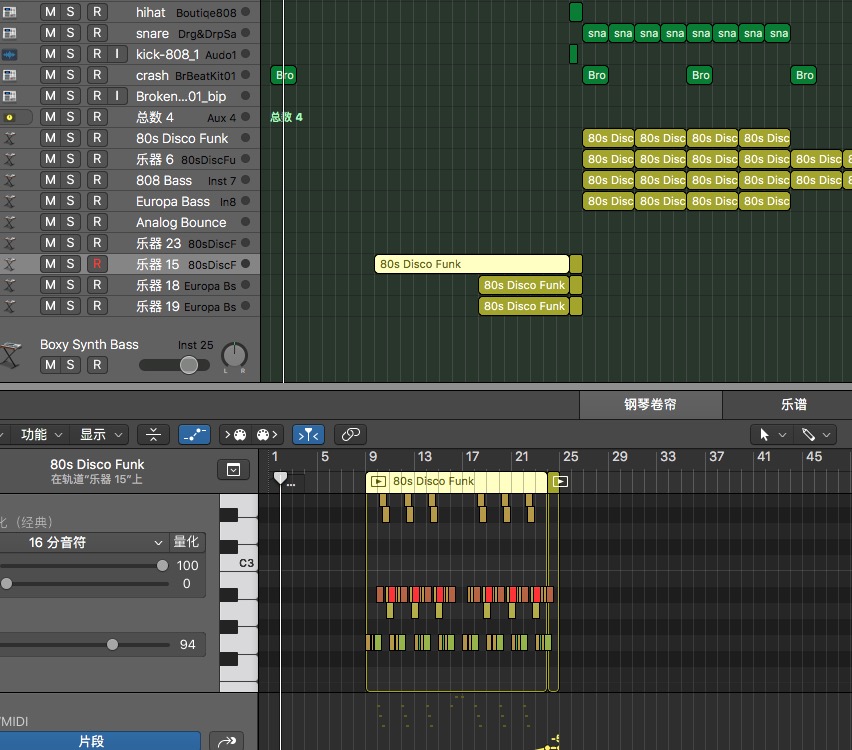The image size is (852, 750).
Task: Mute Boxy Synth Bass in track header
Action: coord(50,365)
